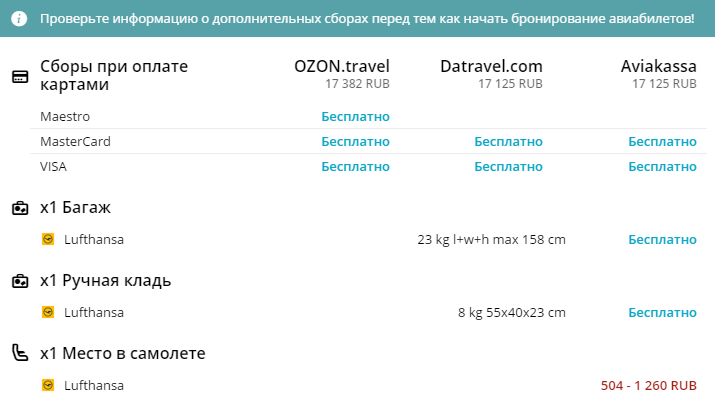Click the airplane seat icon
715x410 pixels.
coord(19,353)
